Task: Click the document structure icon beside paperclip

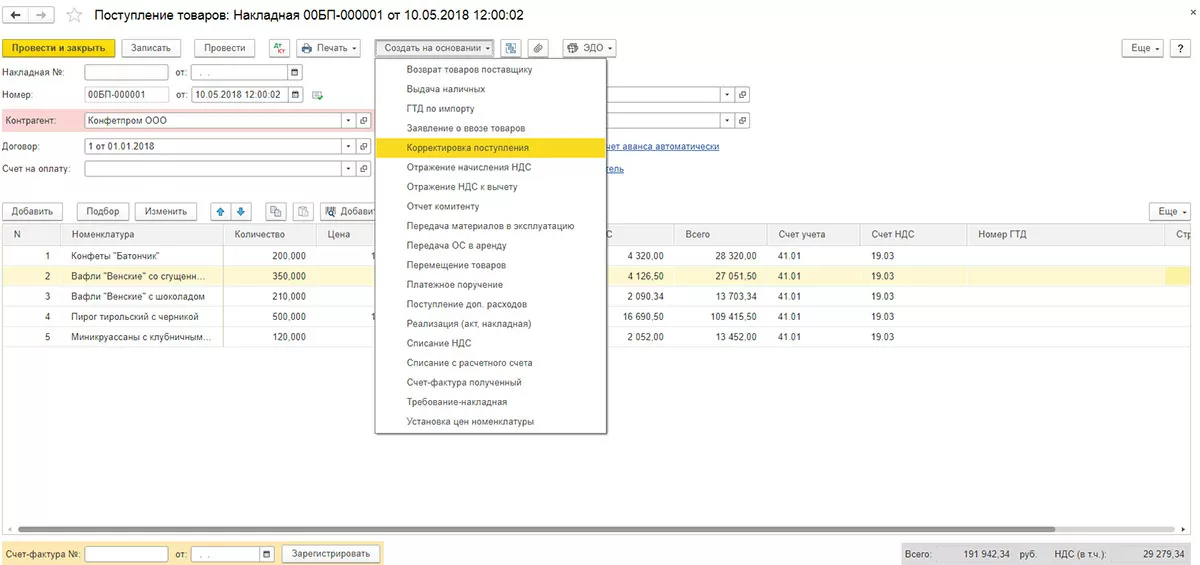Action: [511, 48]
